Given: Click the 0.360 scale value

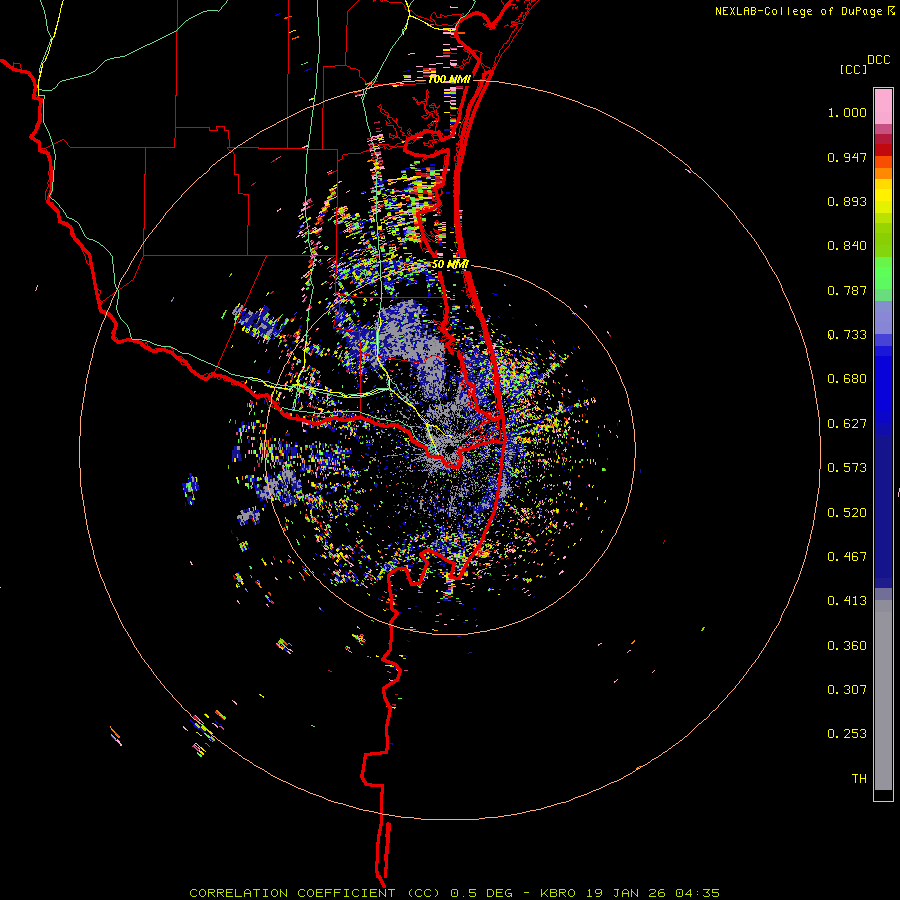Looking at the screenshot, I should pos(847,646).
